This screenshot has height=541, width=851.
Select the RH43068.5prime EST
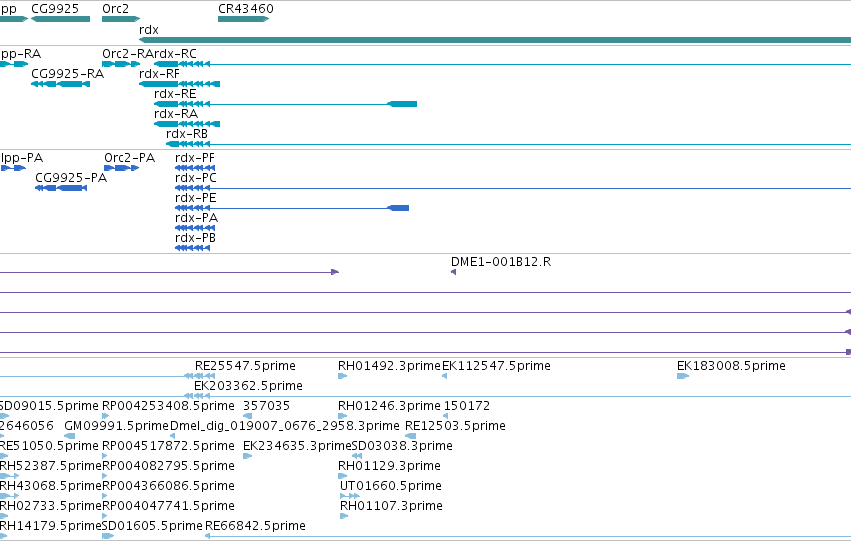[x=9, y=497]
